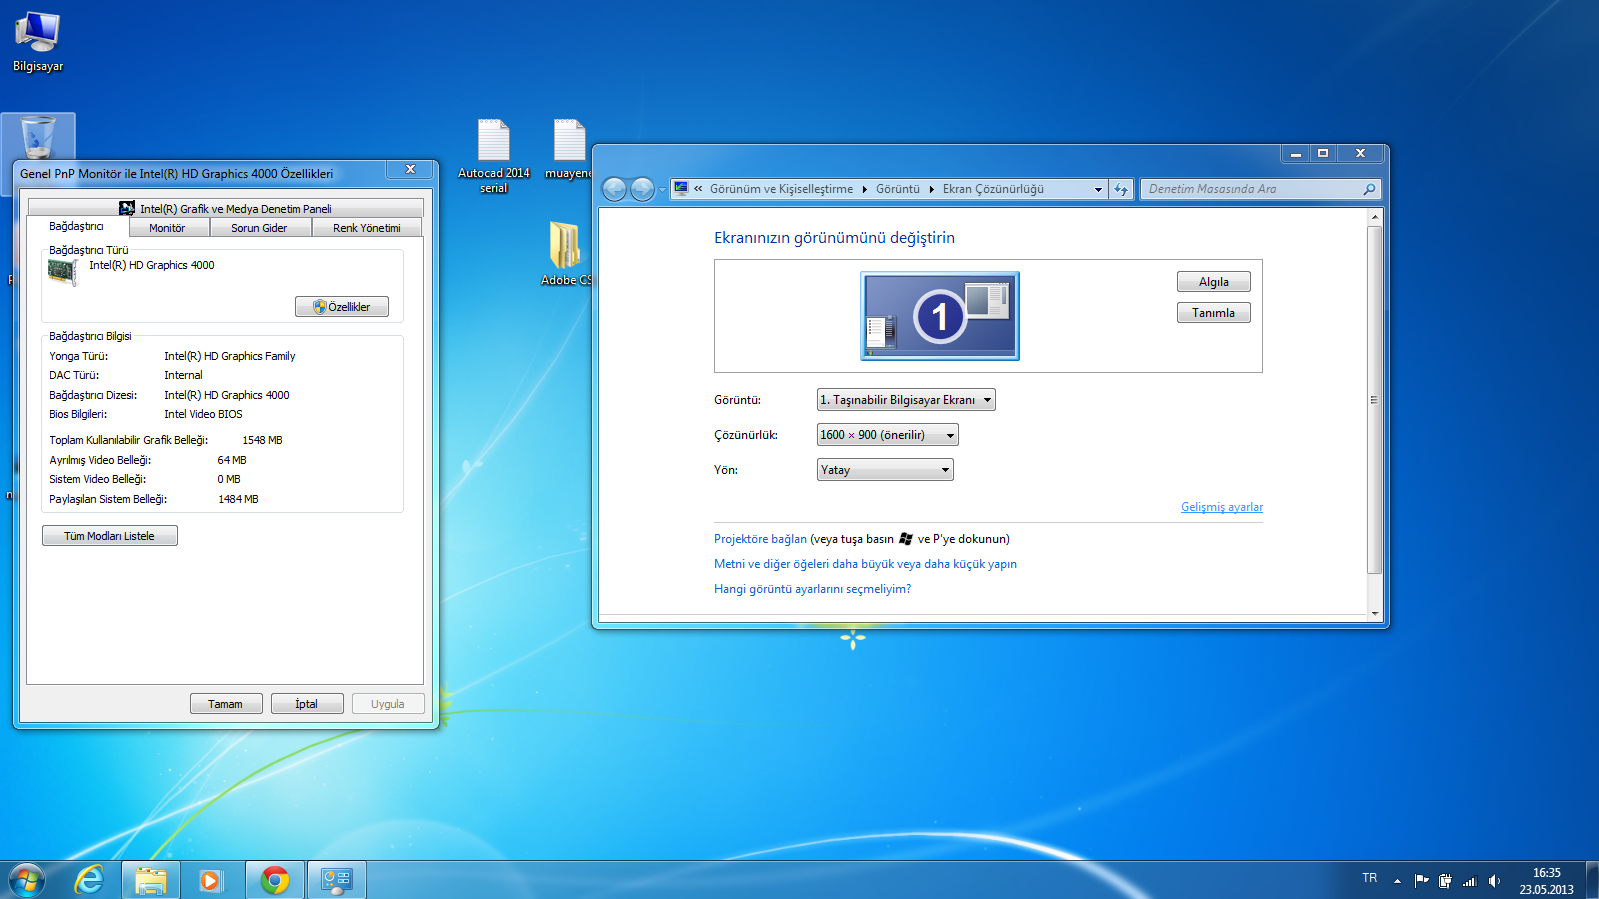Expand the Görüntü breadcrumb arrow
This screenshot has width=1599, height=899.
point(932,189)
